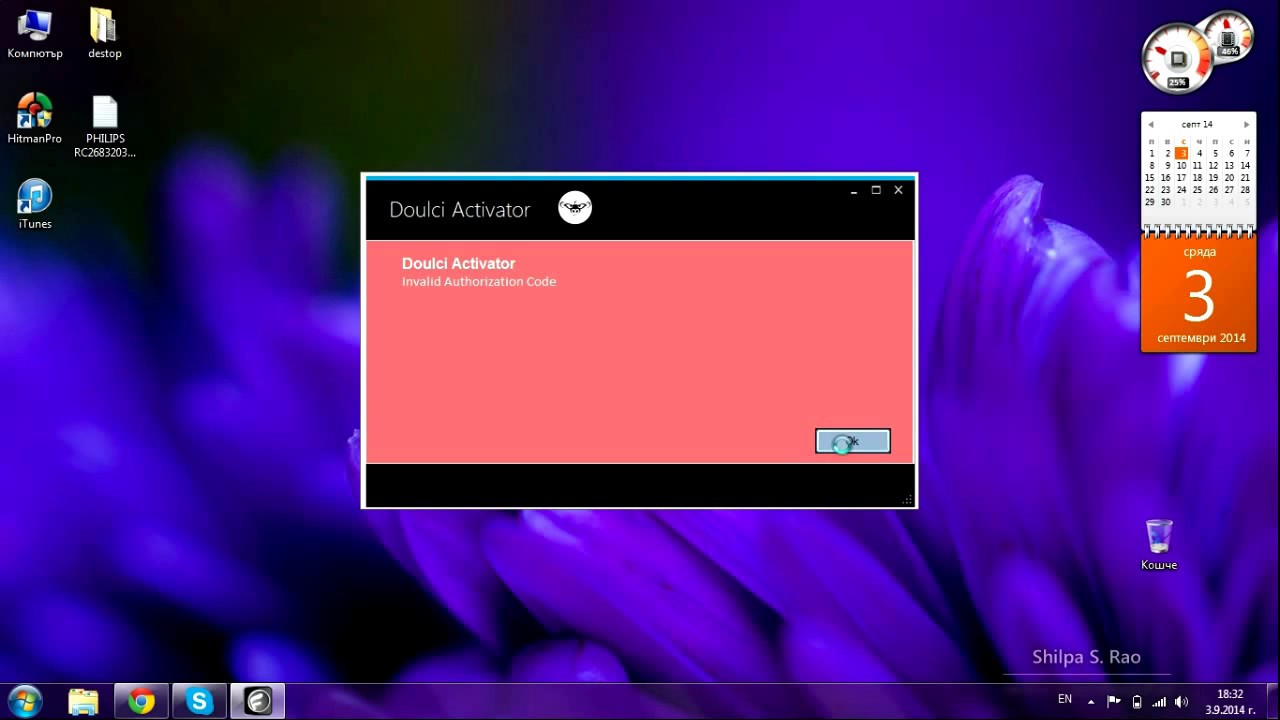Go to next month in calendar gadget
This screenshot has width=1280, height=720.
[x=1246, y=124]
